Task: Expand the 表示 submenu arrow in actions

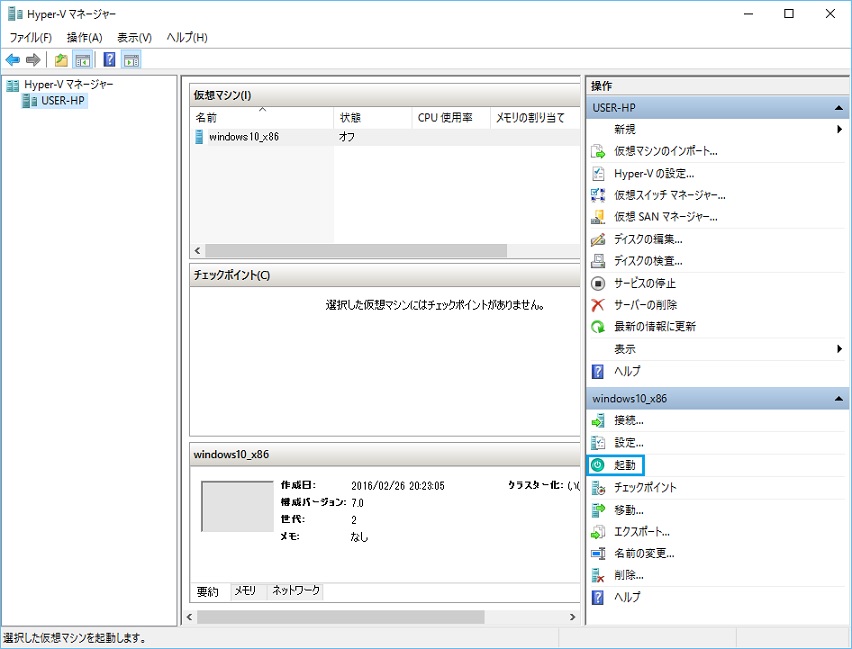Action: pos(840,349)
